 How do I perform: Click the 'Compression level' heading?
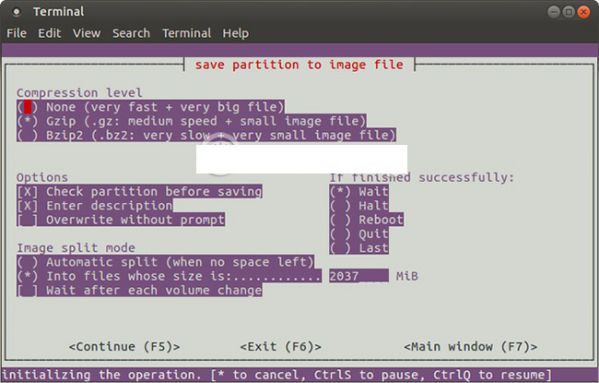(79, 93)
